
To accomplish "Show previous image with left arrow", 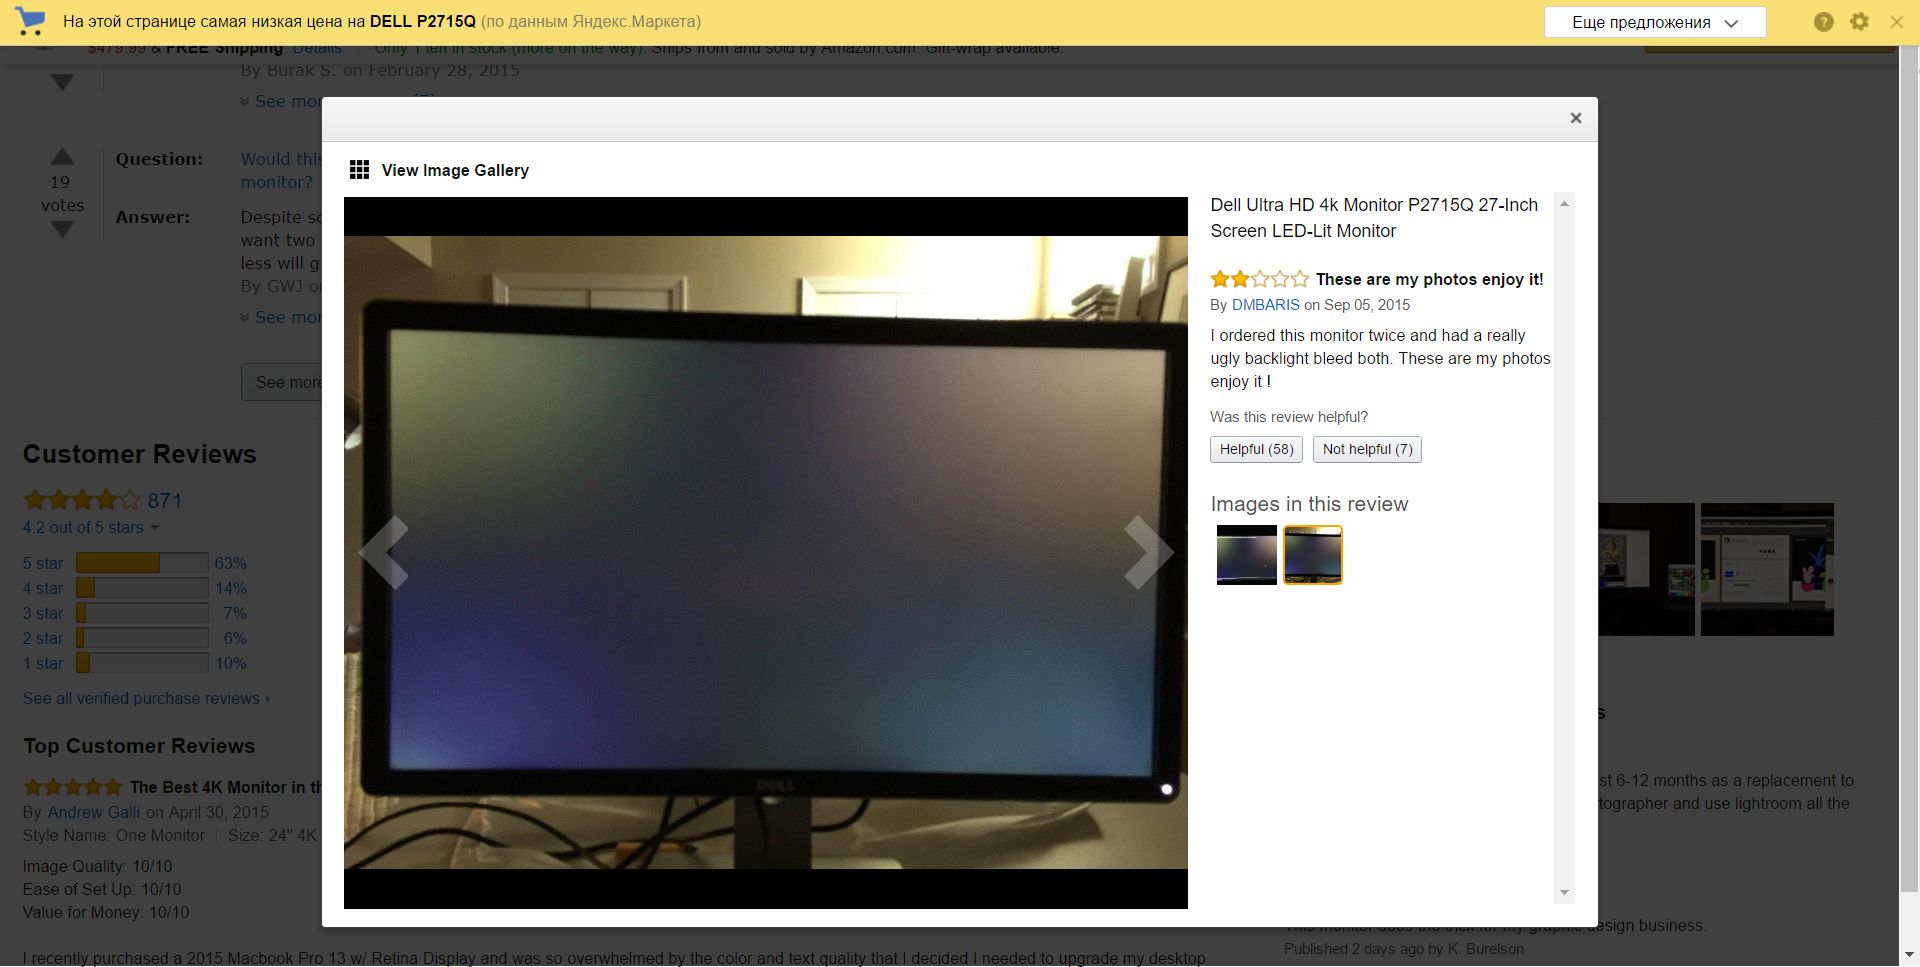I will point(384,552).
